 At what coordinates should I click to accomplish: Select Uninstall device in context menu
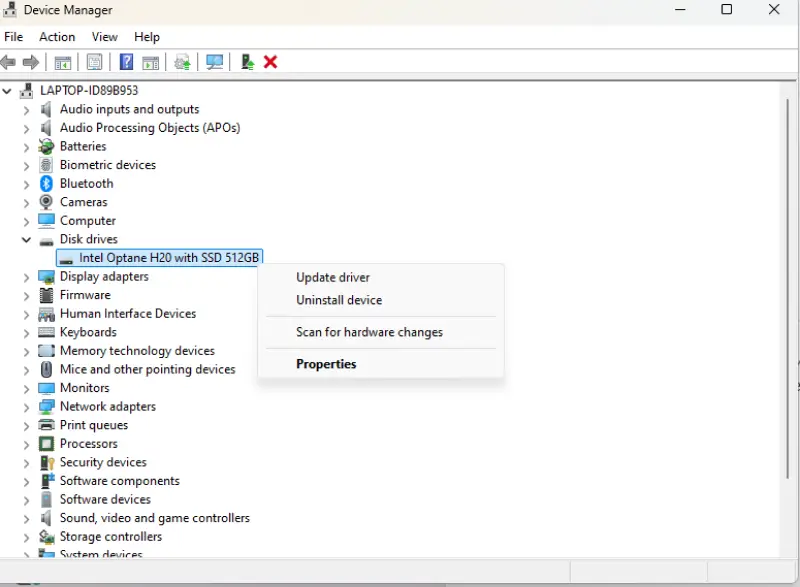pos(339,300)
